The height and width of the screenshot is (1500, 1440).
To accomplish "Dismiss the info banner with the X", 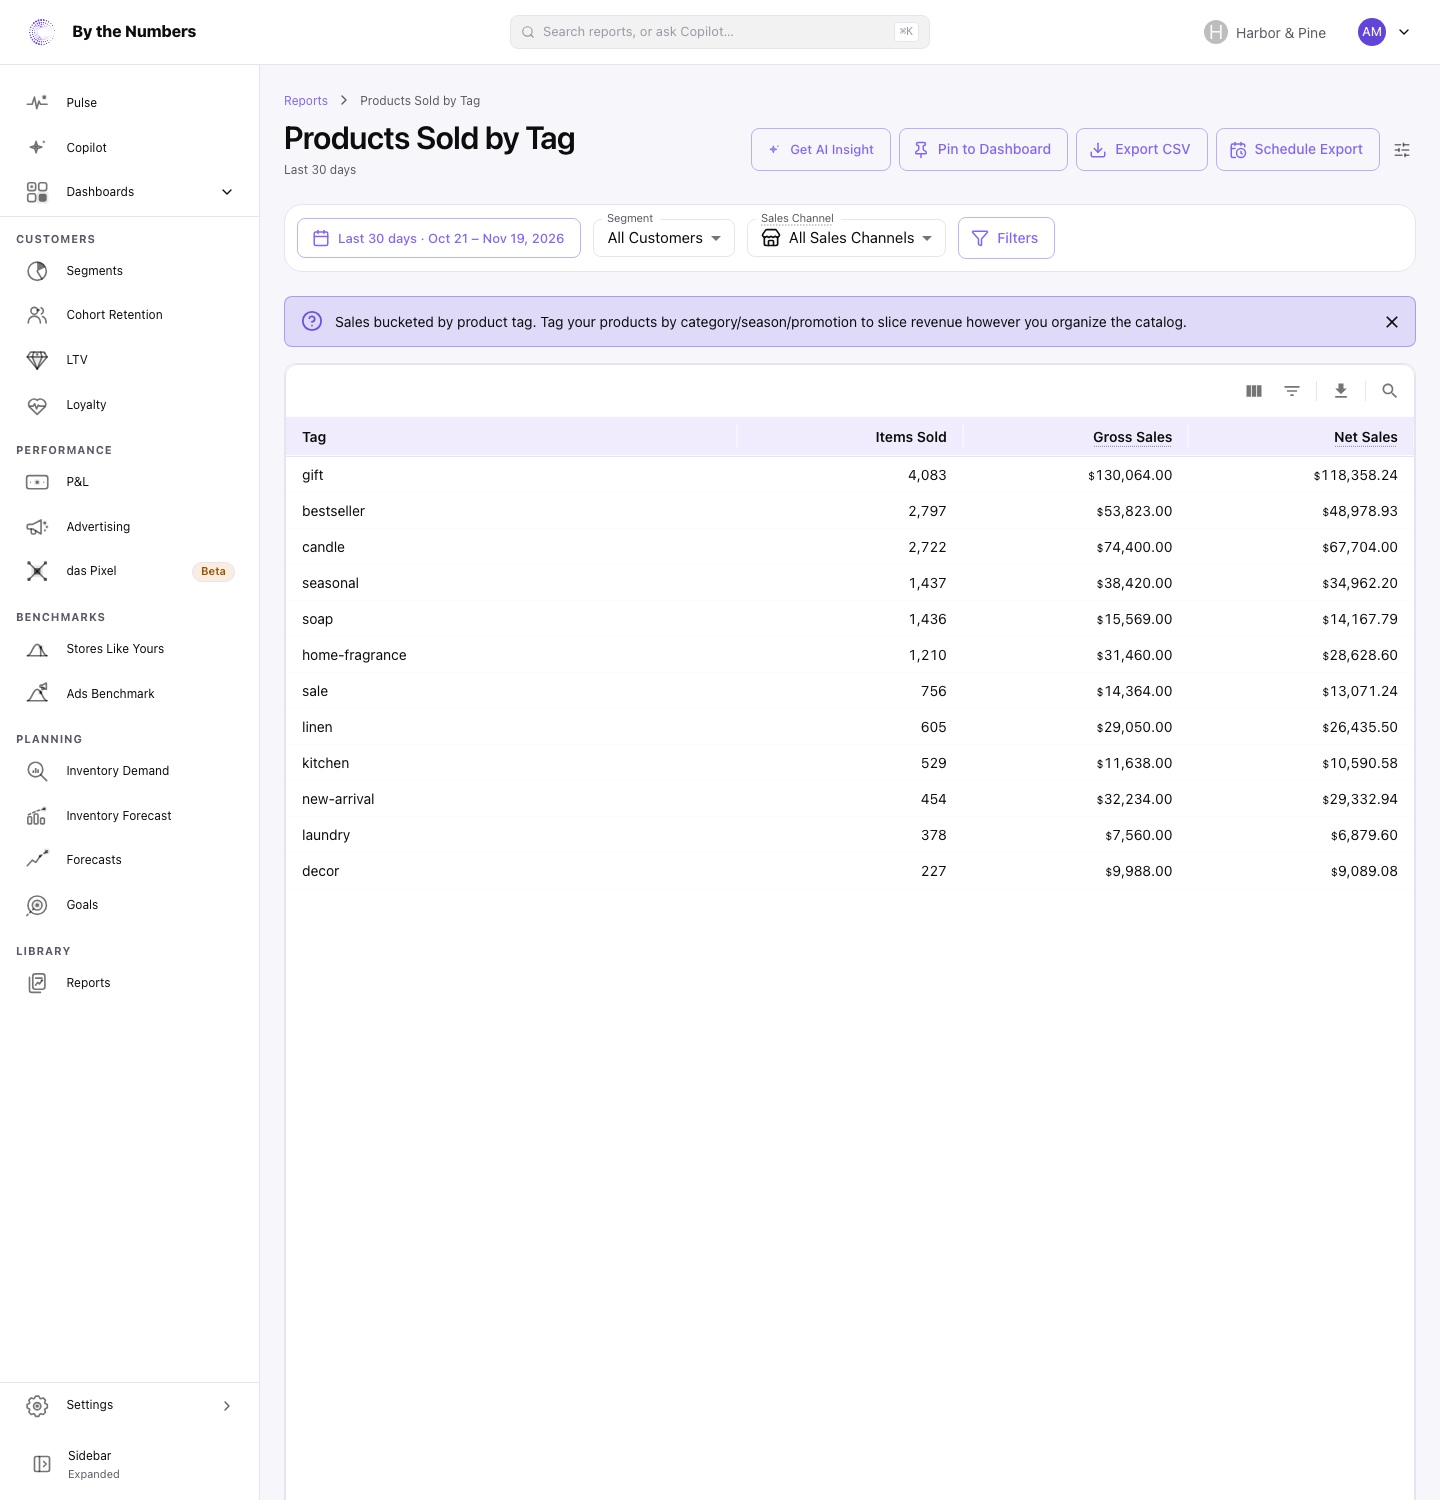I will pos(1392,322).
